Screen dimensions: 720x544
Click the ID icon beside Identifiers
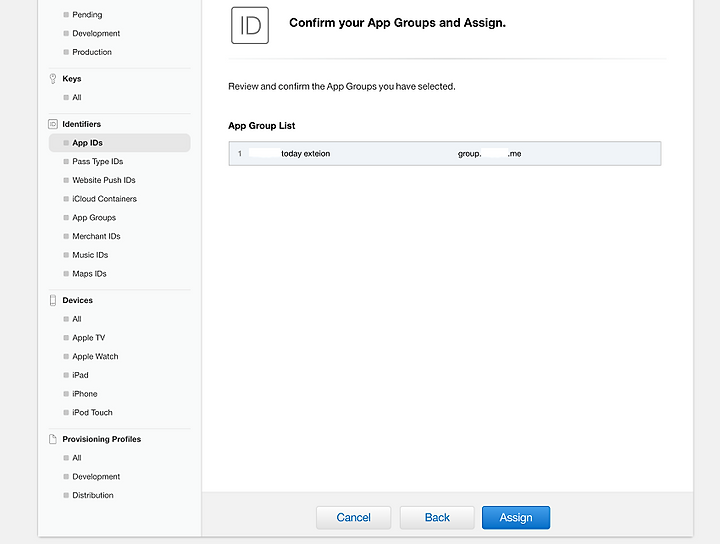coord(53,124)
